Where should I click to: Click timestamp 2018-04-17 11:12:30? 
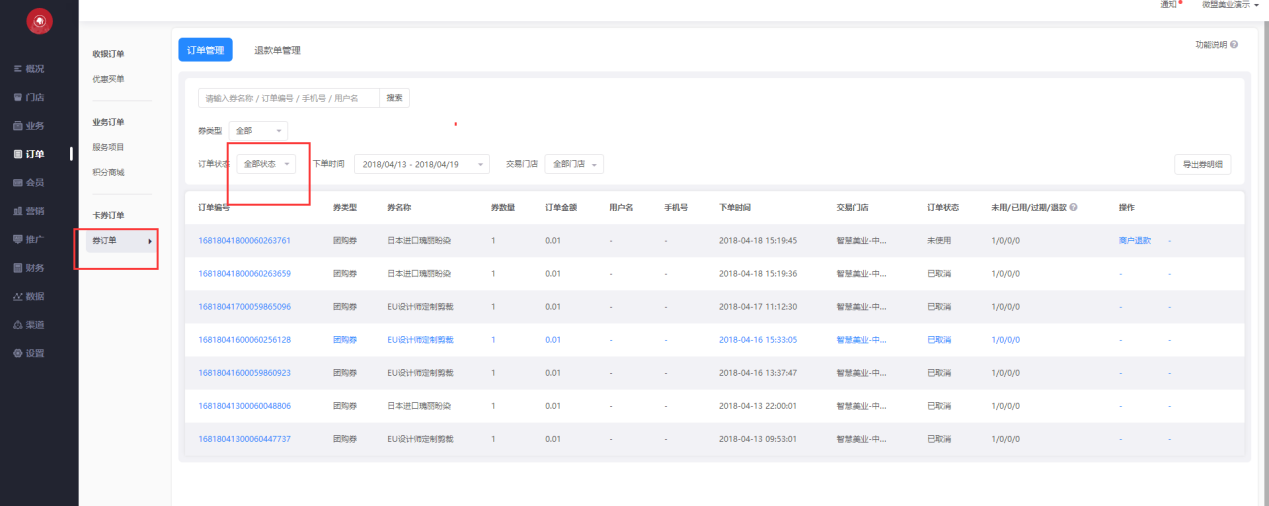[758, 306]
